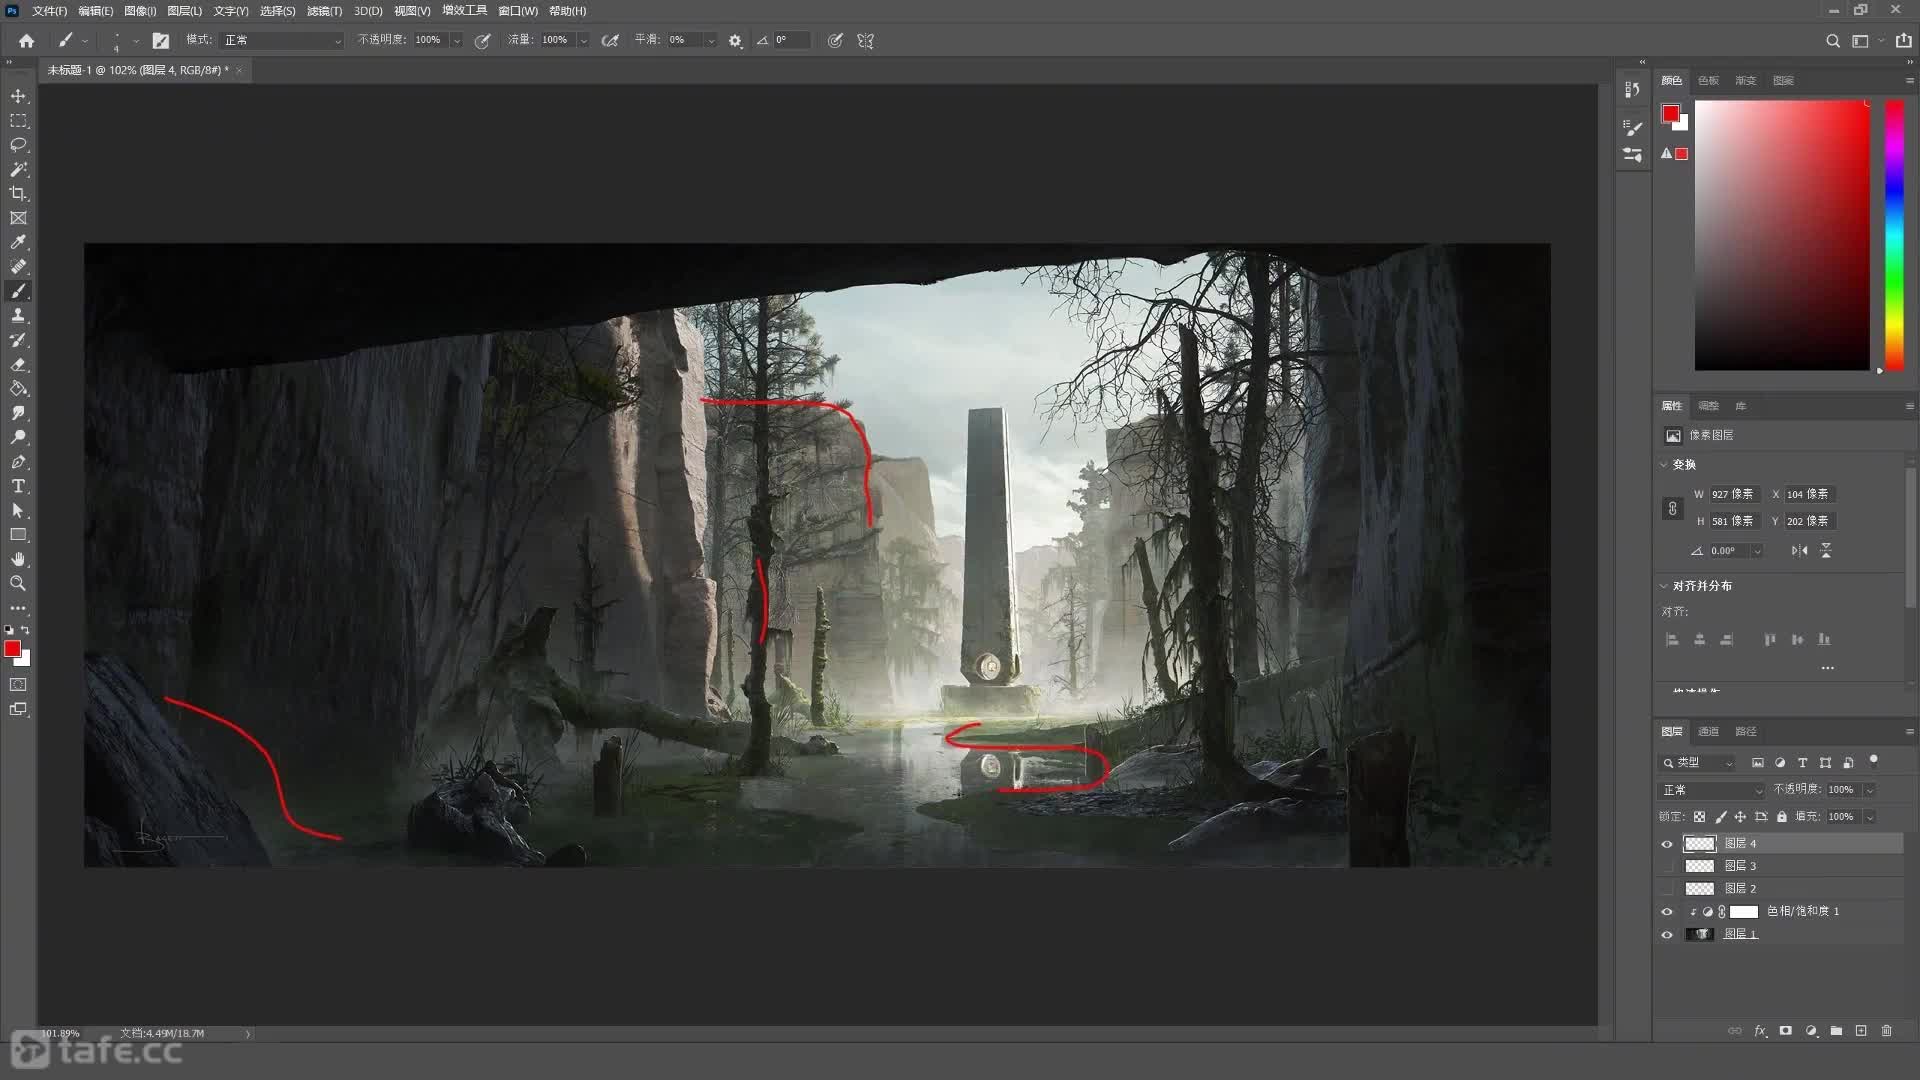The width and height of the screenshot is (1920, 1080).
Task: Click the delete layer trash icon
Action: click(1886, 1031)
